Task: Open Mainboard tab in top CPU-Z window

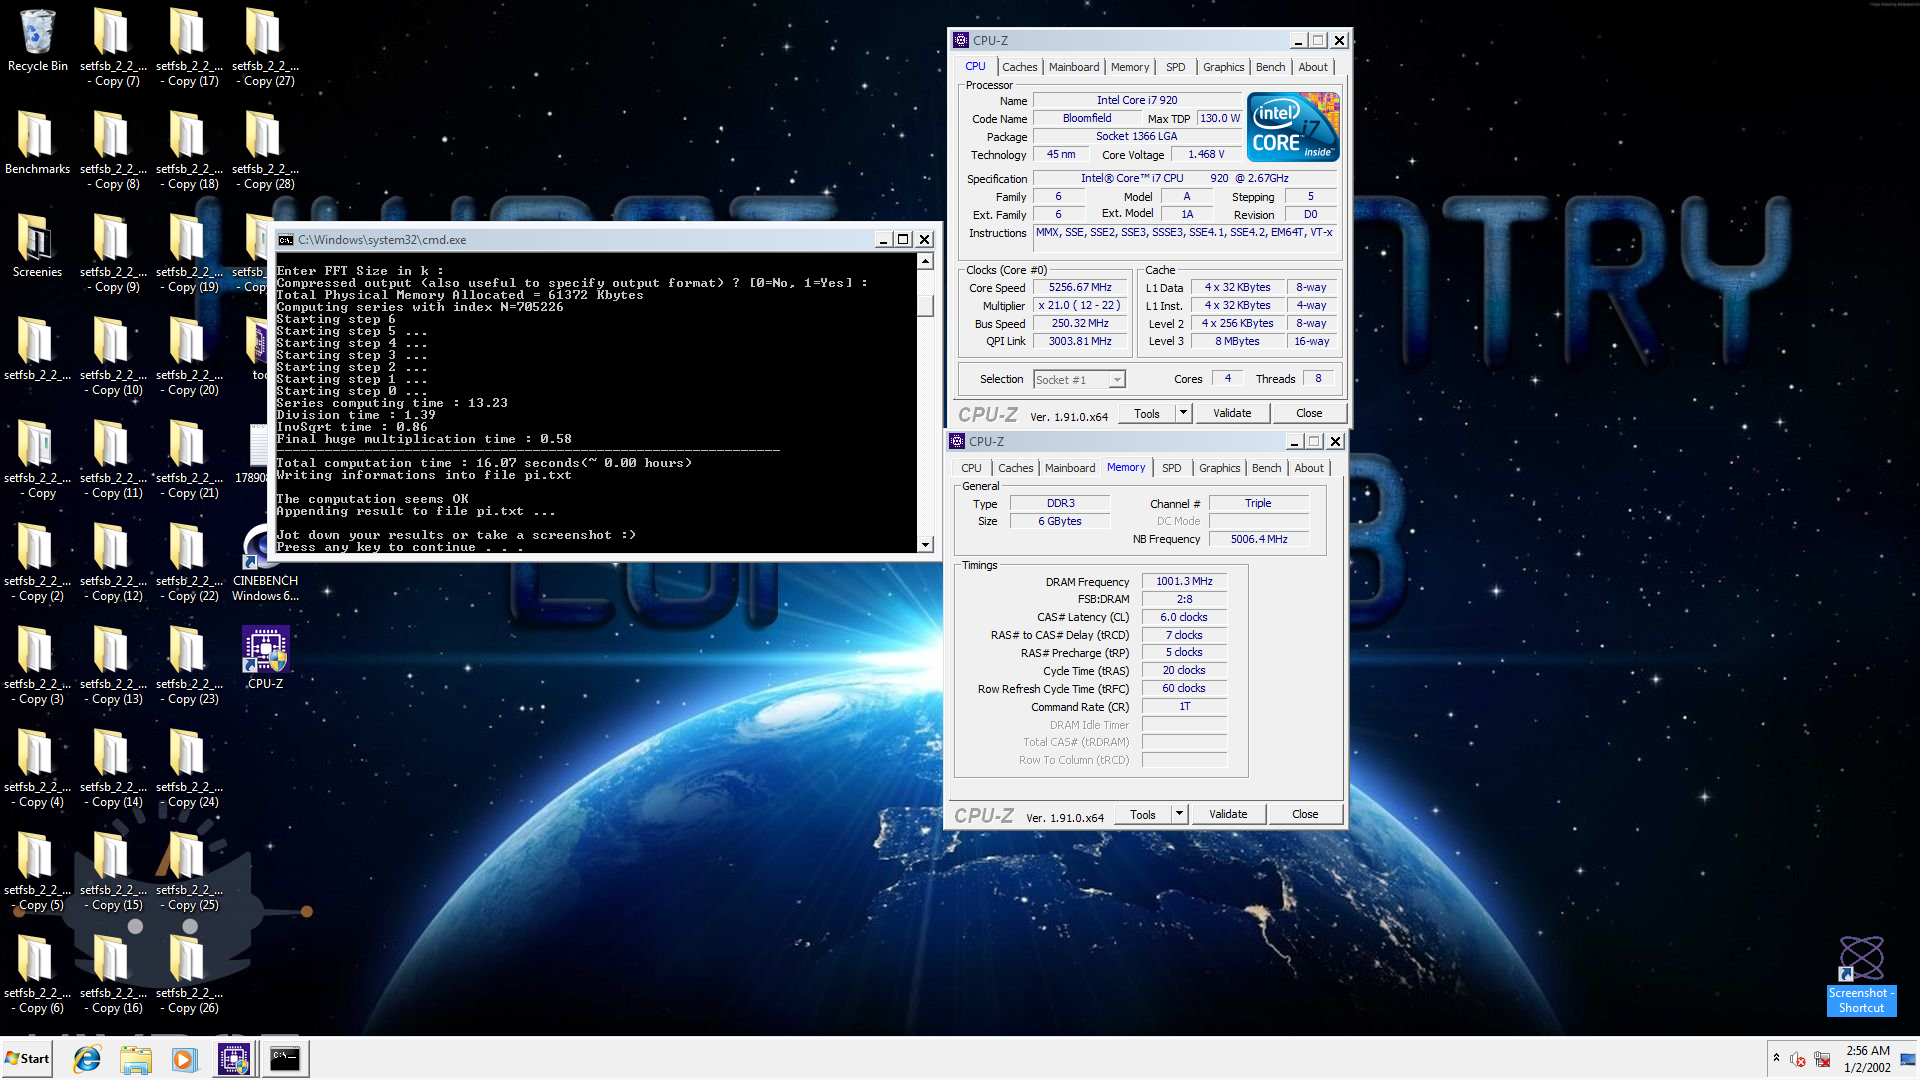Action: point(1074,67)
